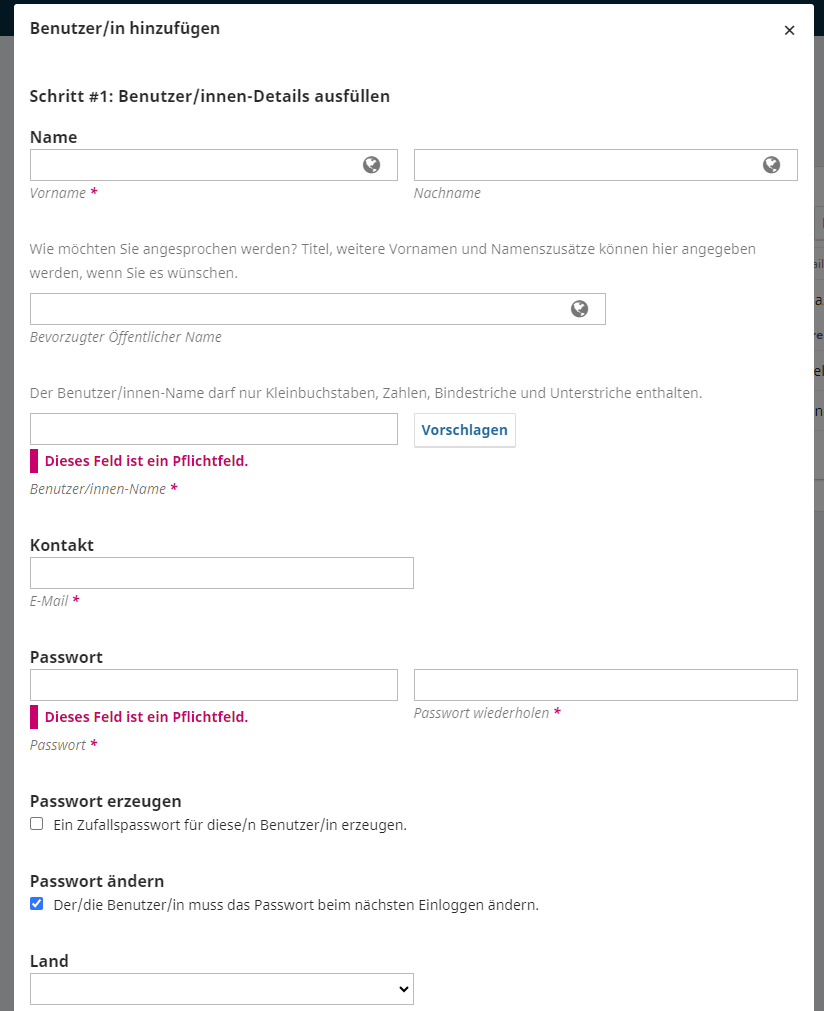
Task: Click the Pflichtfeld error under Benutzer/innen-Name
Action: click(146, 461)
